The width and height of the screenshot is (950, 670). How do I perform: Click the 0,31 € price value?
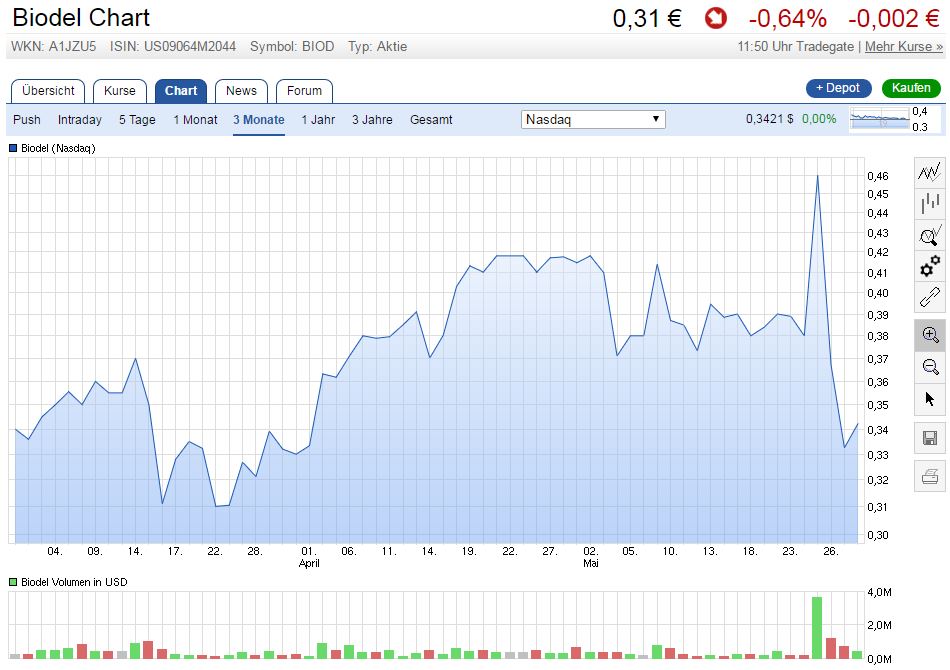click(647, 18)
